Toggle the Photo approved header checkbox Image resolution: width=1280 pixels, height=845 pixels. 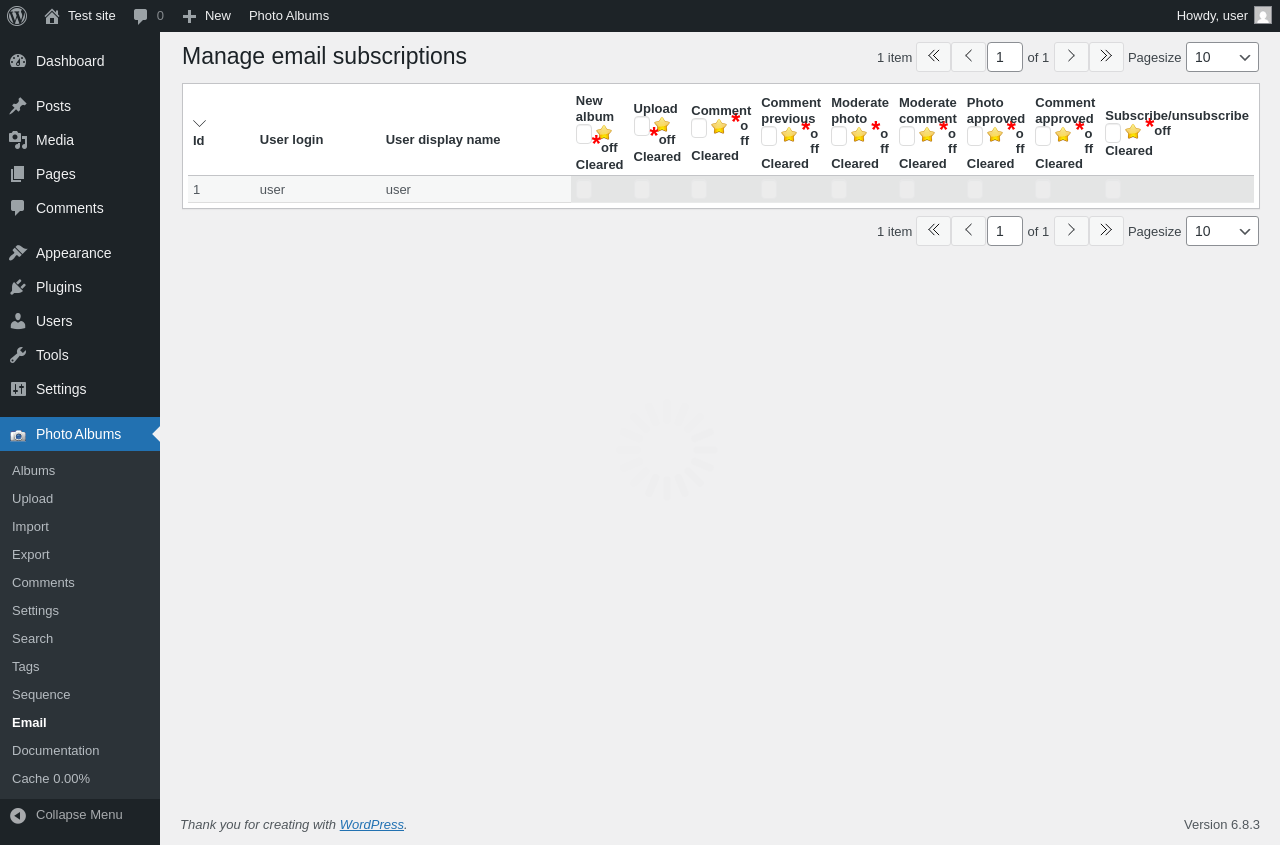pyautogui.click(x=975, y=136)
